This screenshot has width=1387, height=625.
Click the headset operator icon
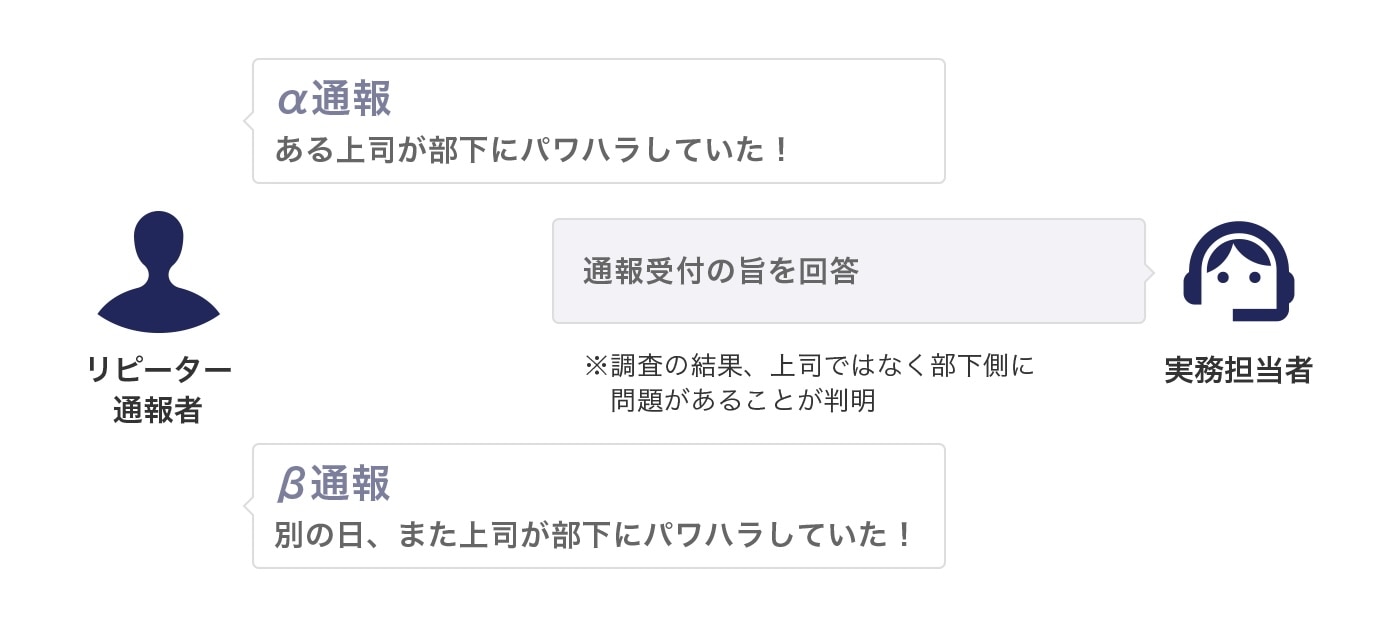[x=1238, y=271]
